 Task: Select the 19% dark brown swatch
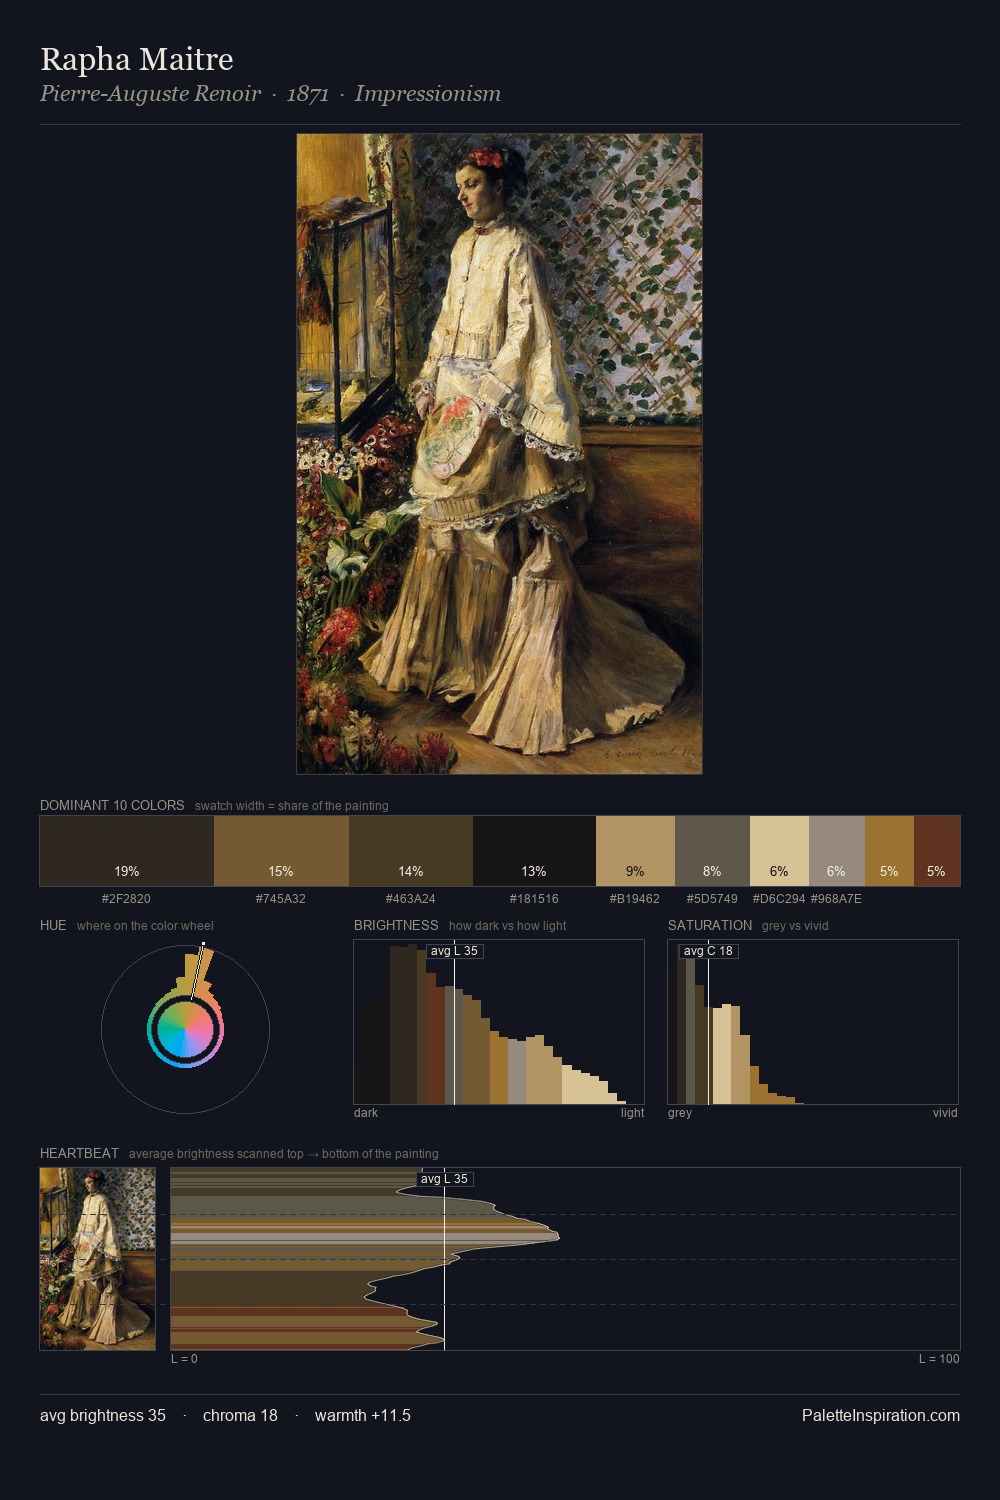click(127, 851)
